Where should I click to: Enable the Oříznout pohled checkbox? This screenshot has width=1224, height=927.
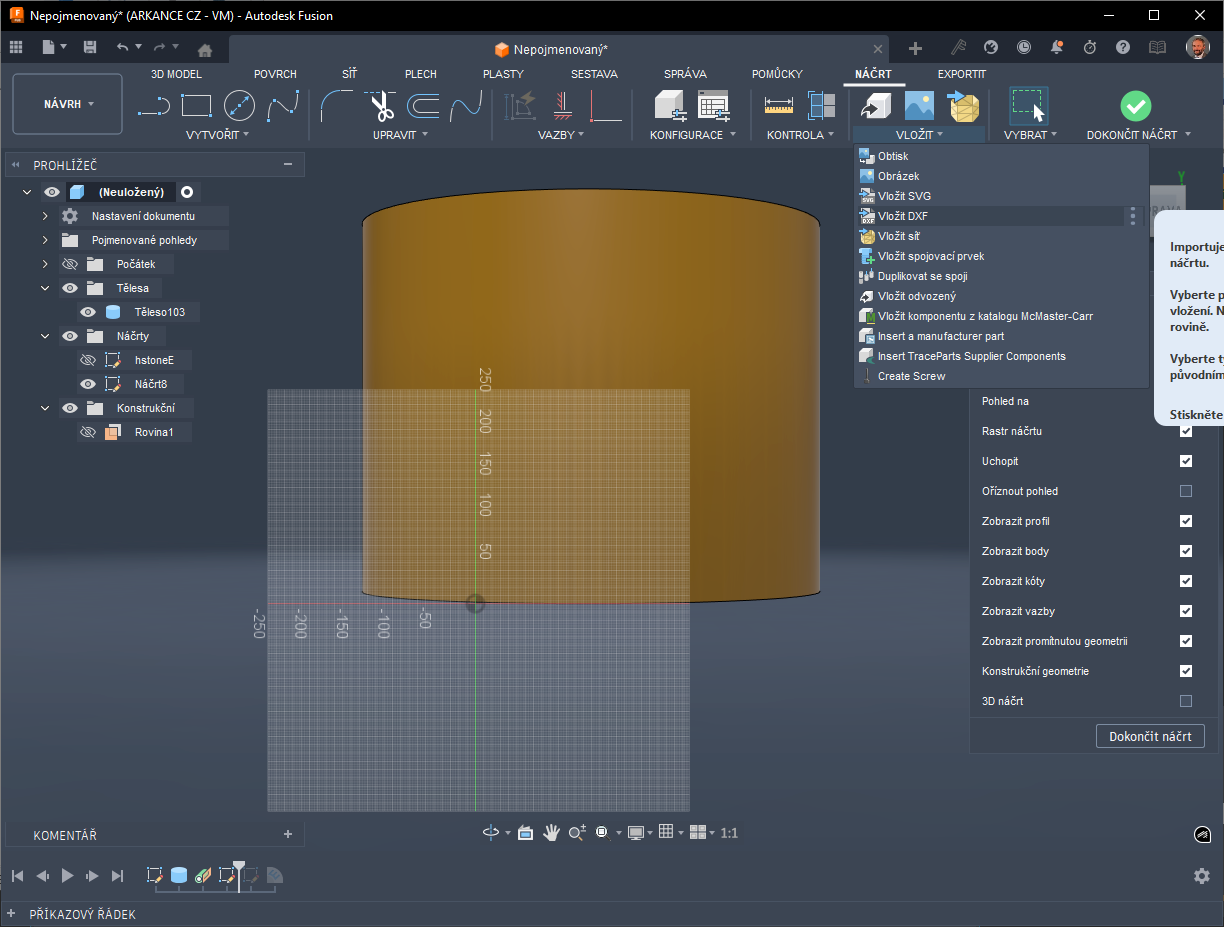tap(1186, 491)
